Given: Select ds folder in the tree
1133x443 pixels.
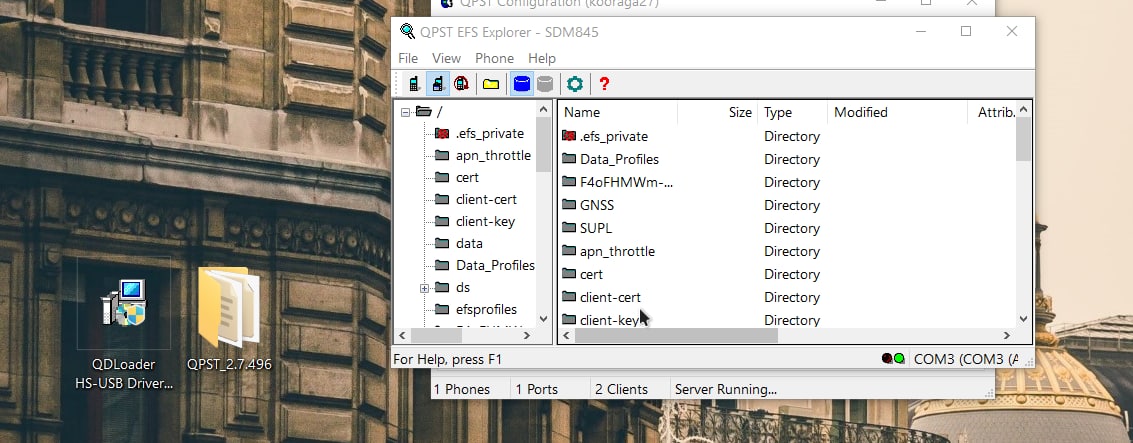Looking at the screenshot, I should (x=462, y=288).
